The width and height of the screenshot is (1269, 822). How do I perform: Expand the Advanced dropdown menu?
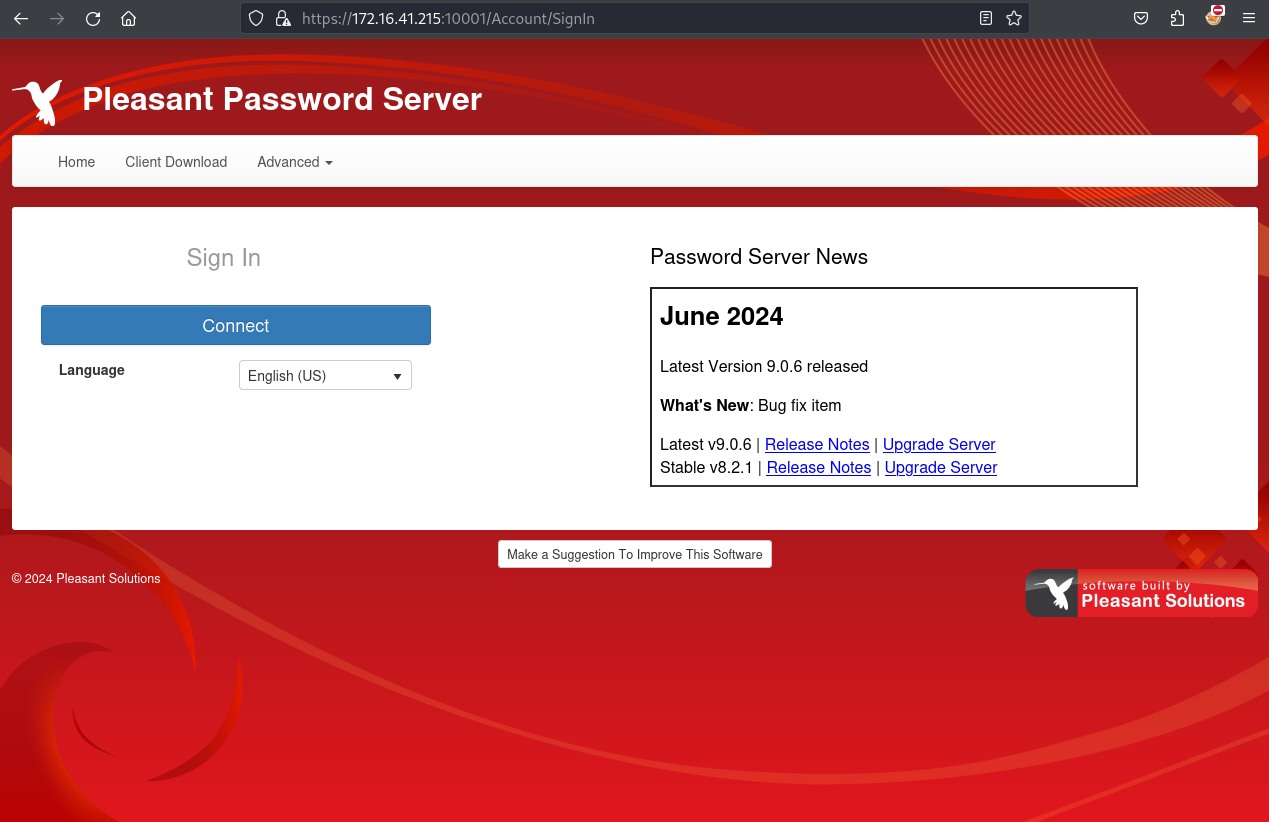click(x=295, y=162)
